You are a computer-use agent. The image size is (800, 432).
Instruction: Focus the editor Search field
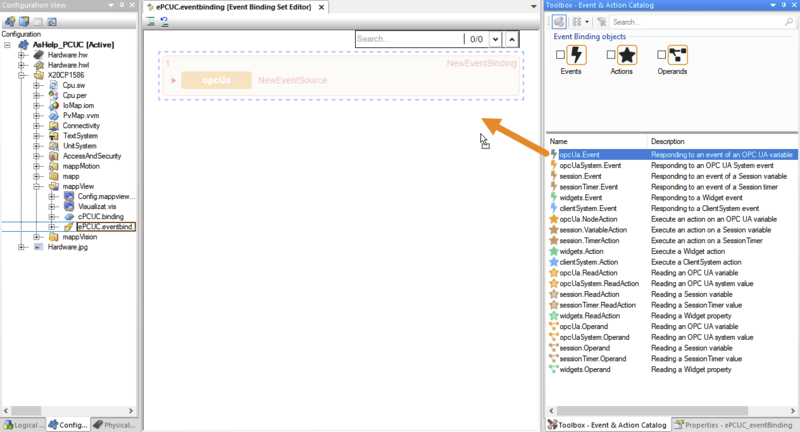pyautogui.click(x=409, y=39)
